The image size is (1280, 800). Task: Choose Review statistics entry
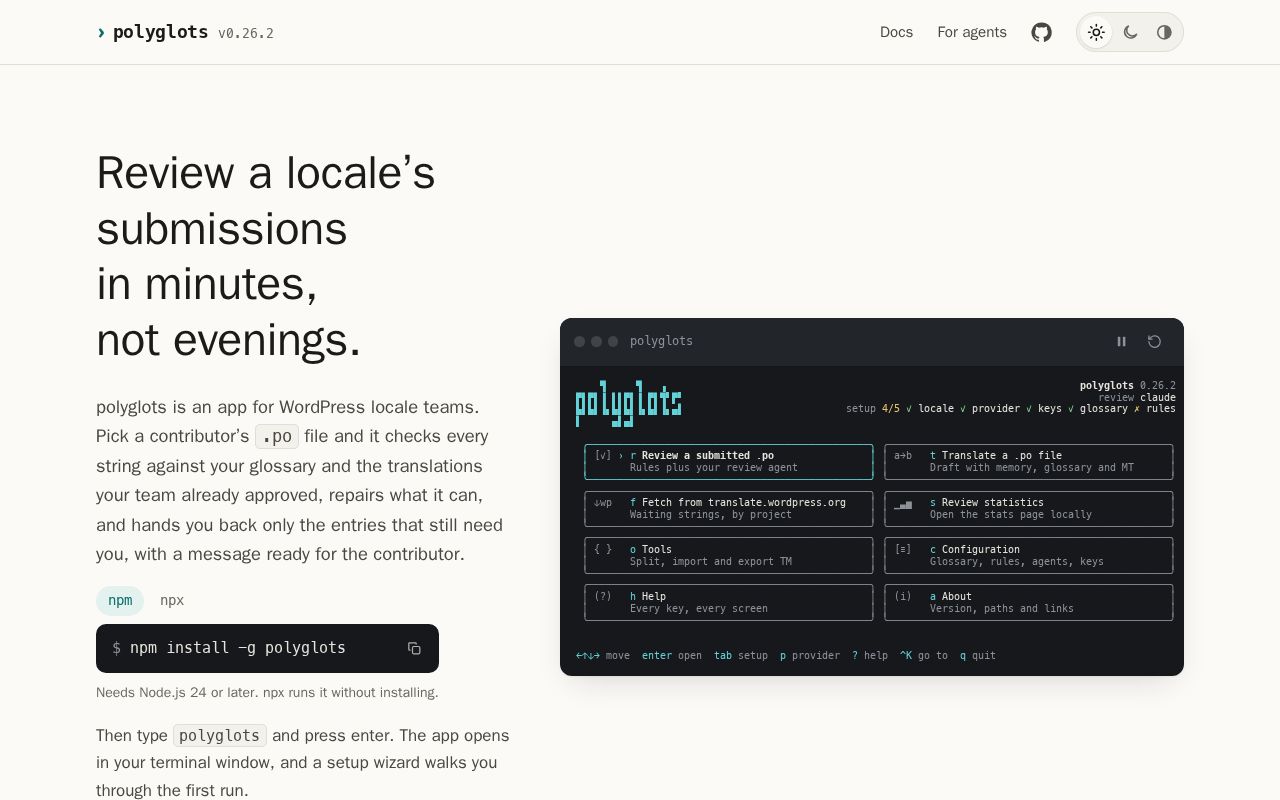(1029, 509)
